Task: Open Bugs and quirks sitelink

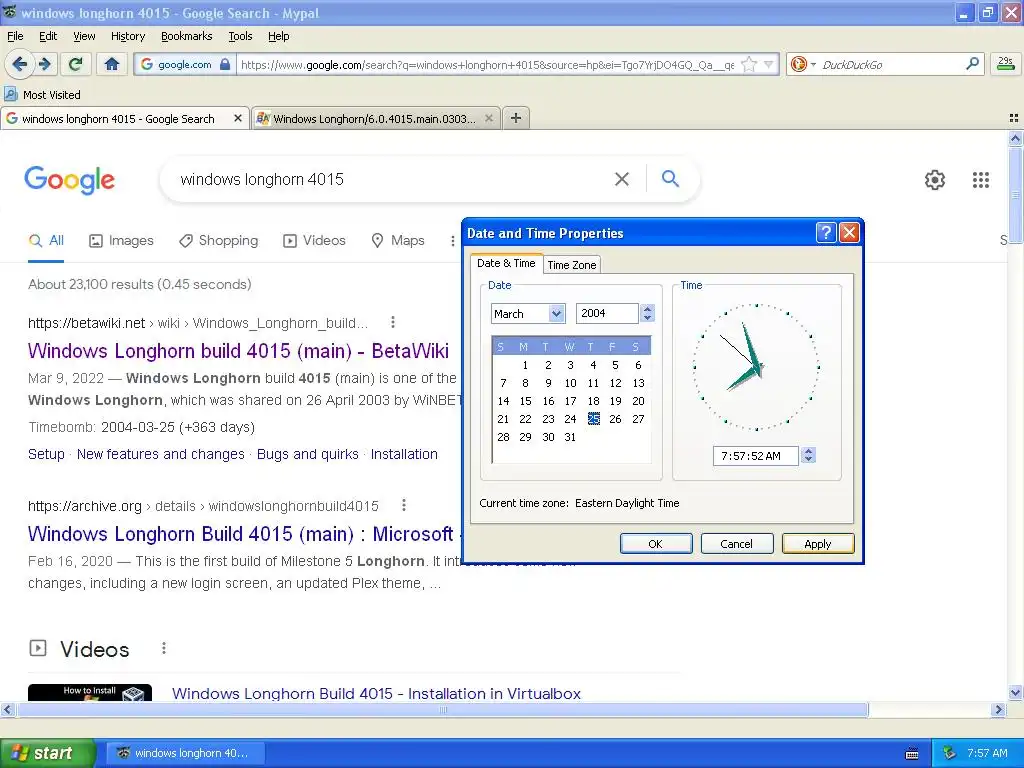Action: click(x=308, y=454)
